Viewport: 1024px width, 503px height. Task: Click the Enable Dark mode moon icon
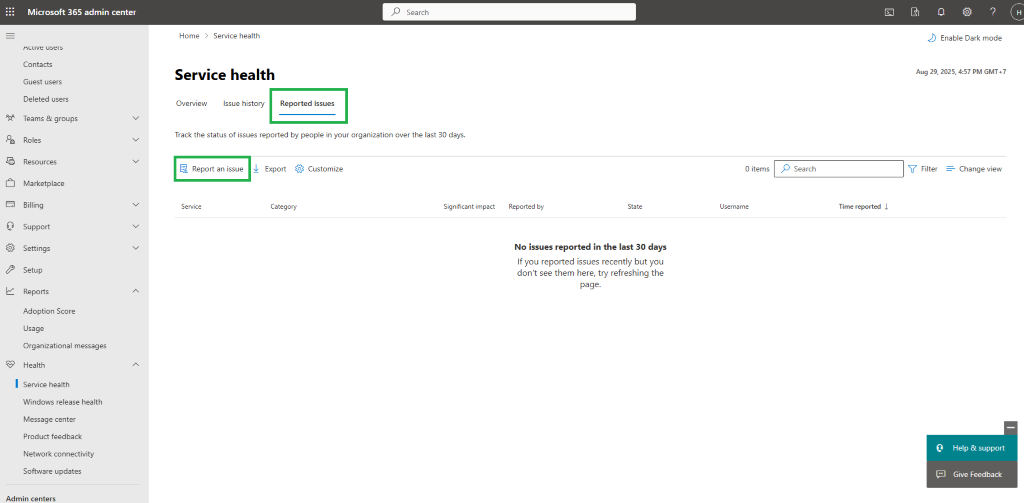(x=932, y=38)
